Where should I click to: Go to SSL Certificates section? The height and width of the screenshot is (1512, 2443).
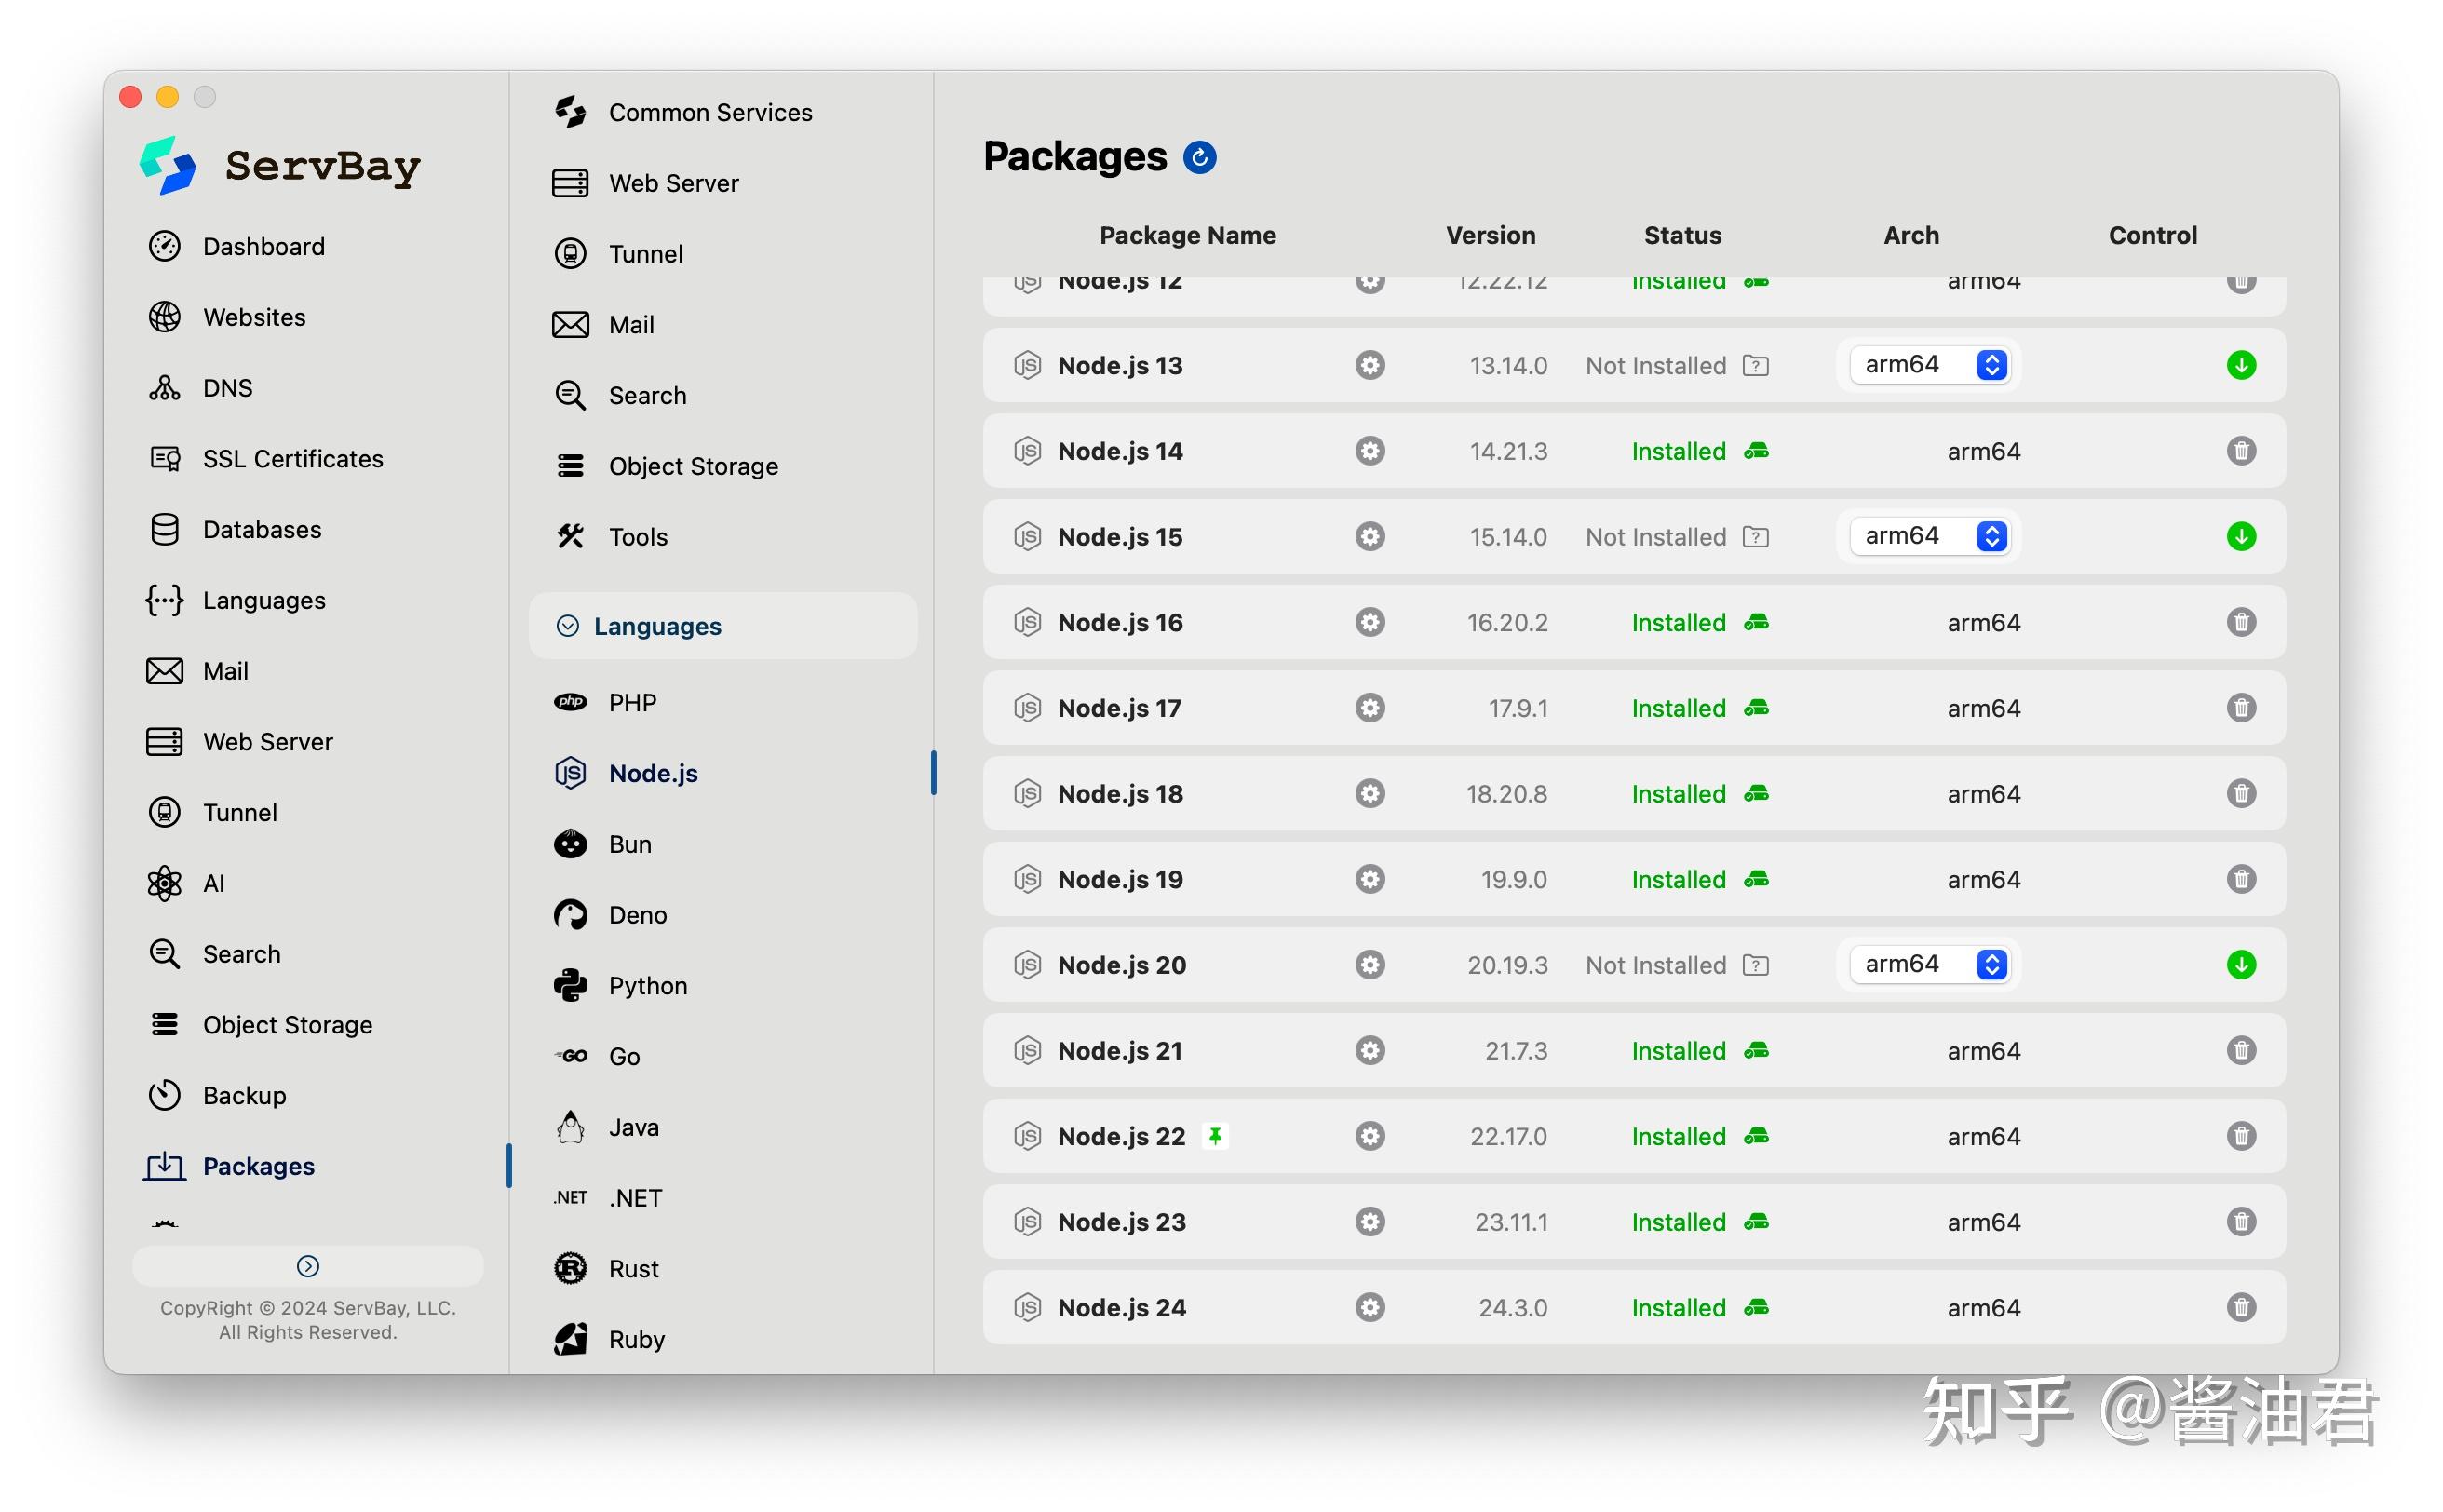292,459
